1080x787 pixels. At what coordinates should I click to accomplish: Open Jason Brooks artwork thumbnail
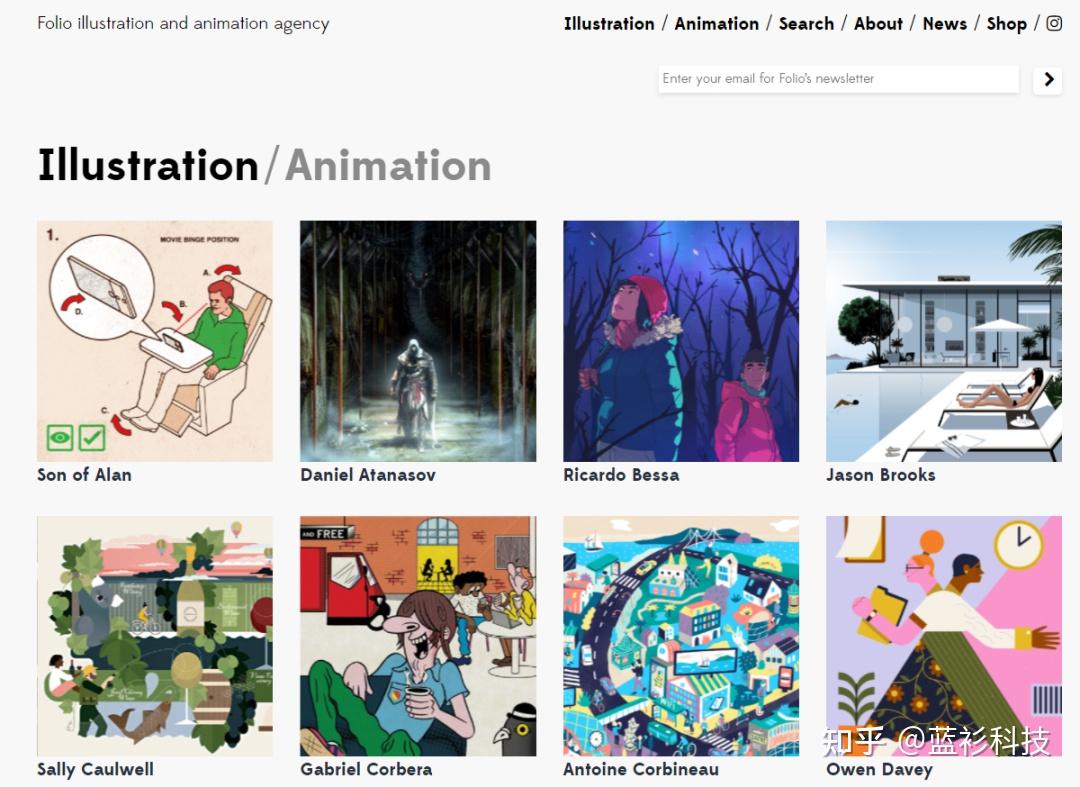pyautogui.click(x=944, y=341)
